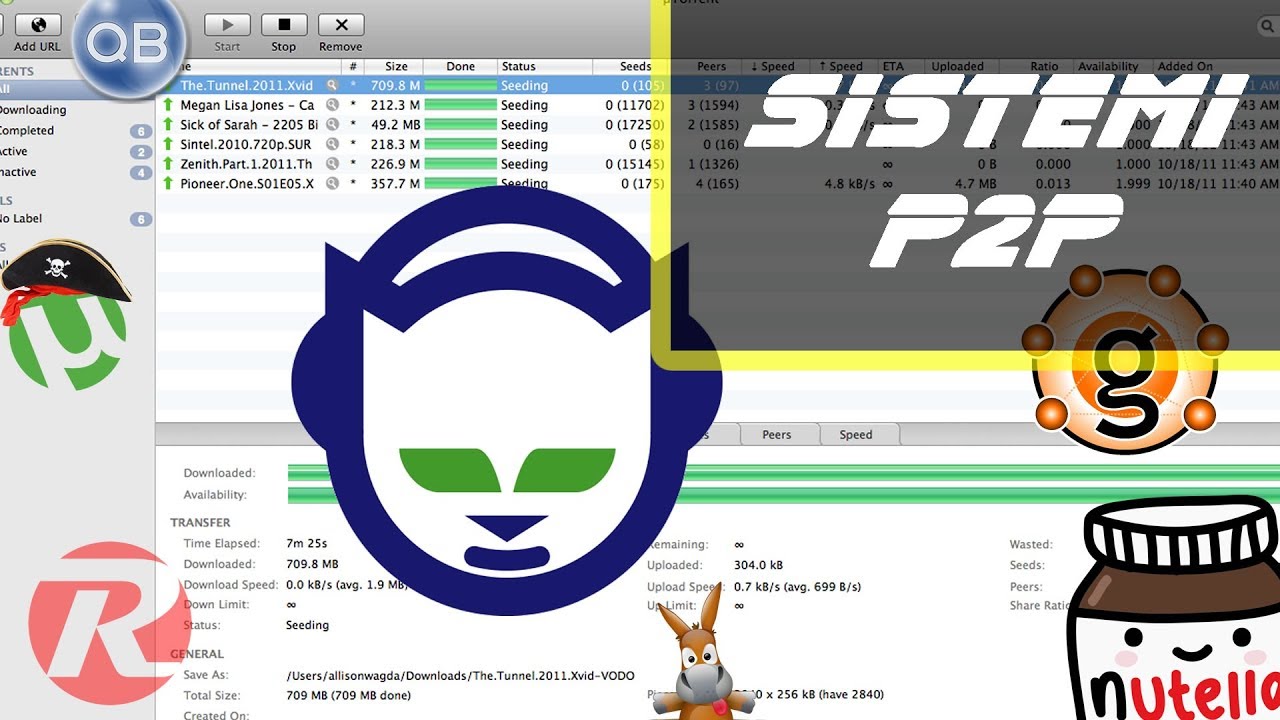1280x720 pixels.
Task: Select The.Tunnel.2011.Xvid torrent row
Action: point(717,85)
